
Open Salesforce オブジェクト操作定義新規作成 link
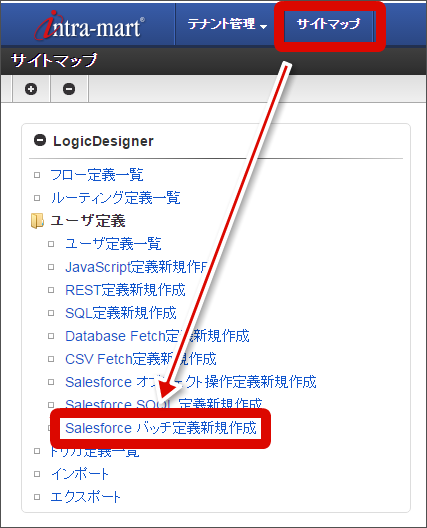point(191,382)
